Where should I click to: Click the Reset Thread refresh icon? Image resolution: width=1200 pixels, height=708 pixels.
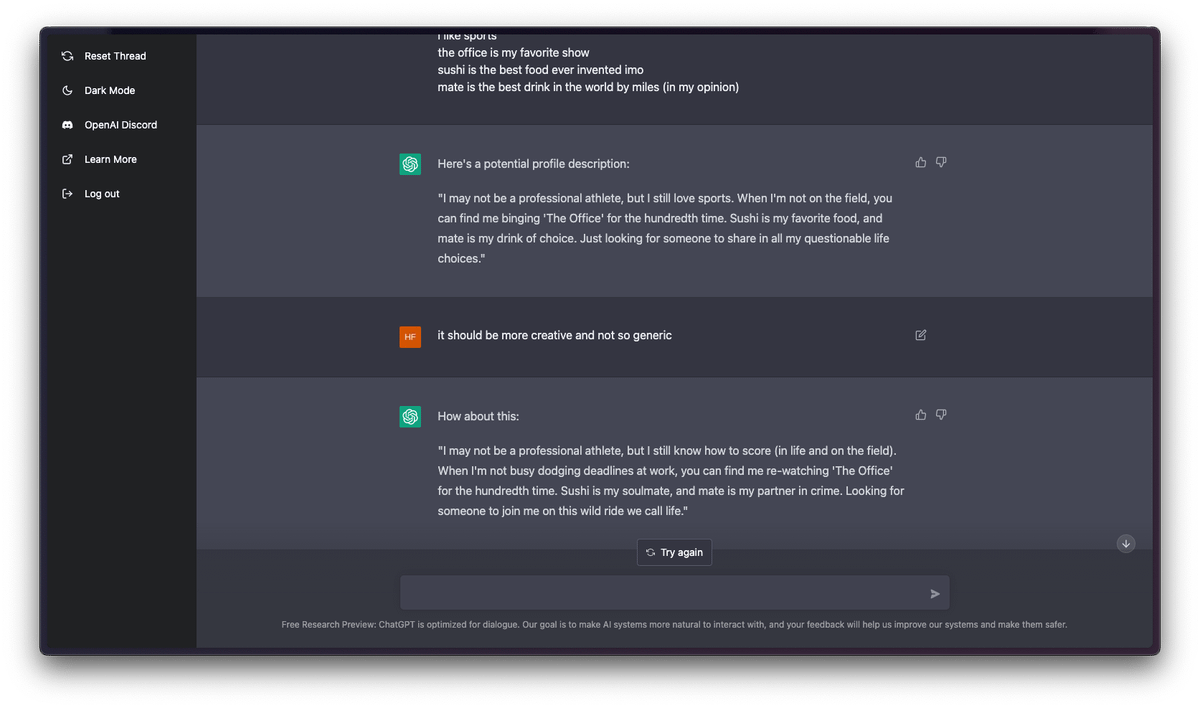tap(67, 56)
